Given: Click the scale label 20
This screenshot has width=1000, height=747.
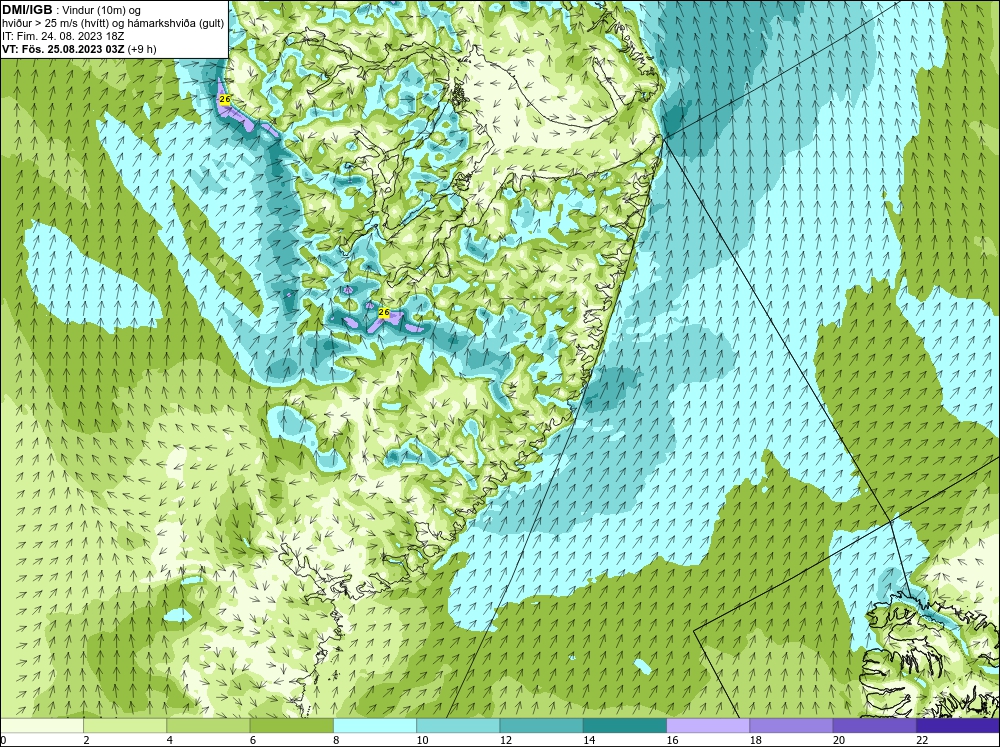Looking at the screenshot, I should tap(839, 740).
